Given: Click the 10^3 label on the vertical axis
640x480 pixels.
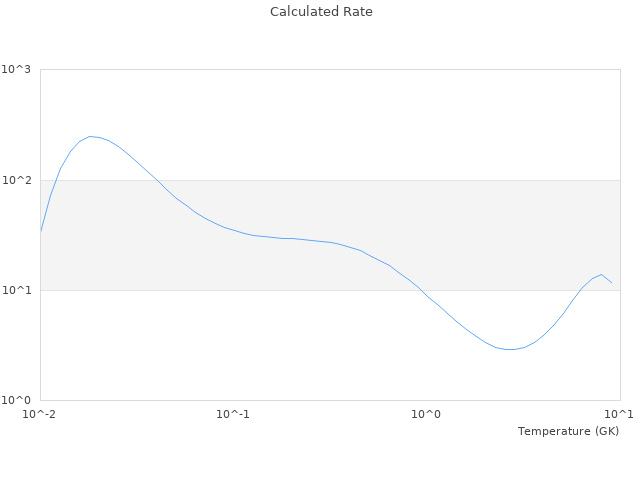Looking at the screenshot, I should click(16, 70).
